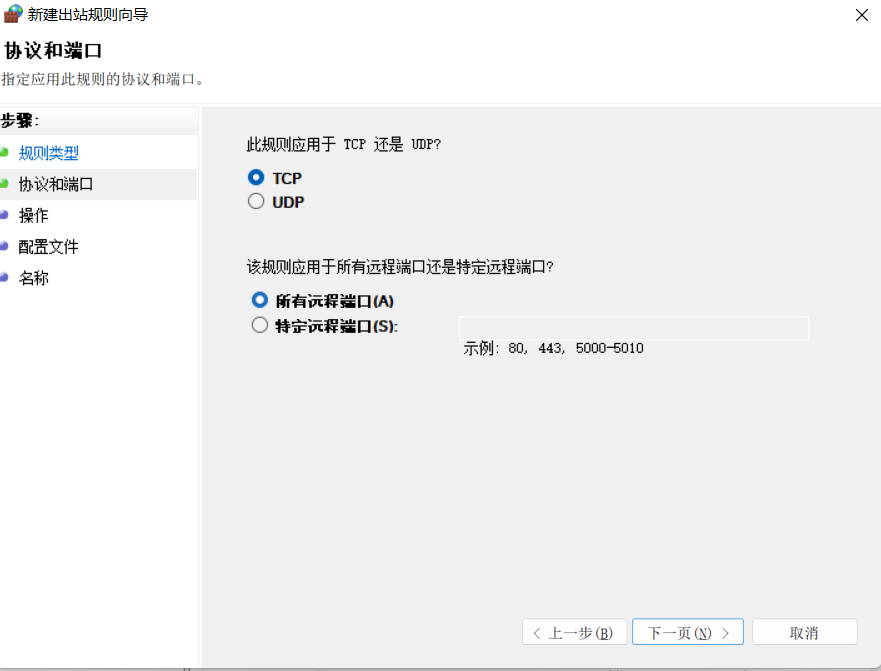
Task: Click the text 该规则应用于所有远程端口还是特定远程端口?
Action: click(400, 267)
